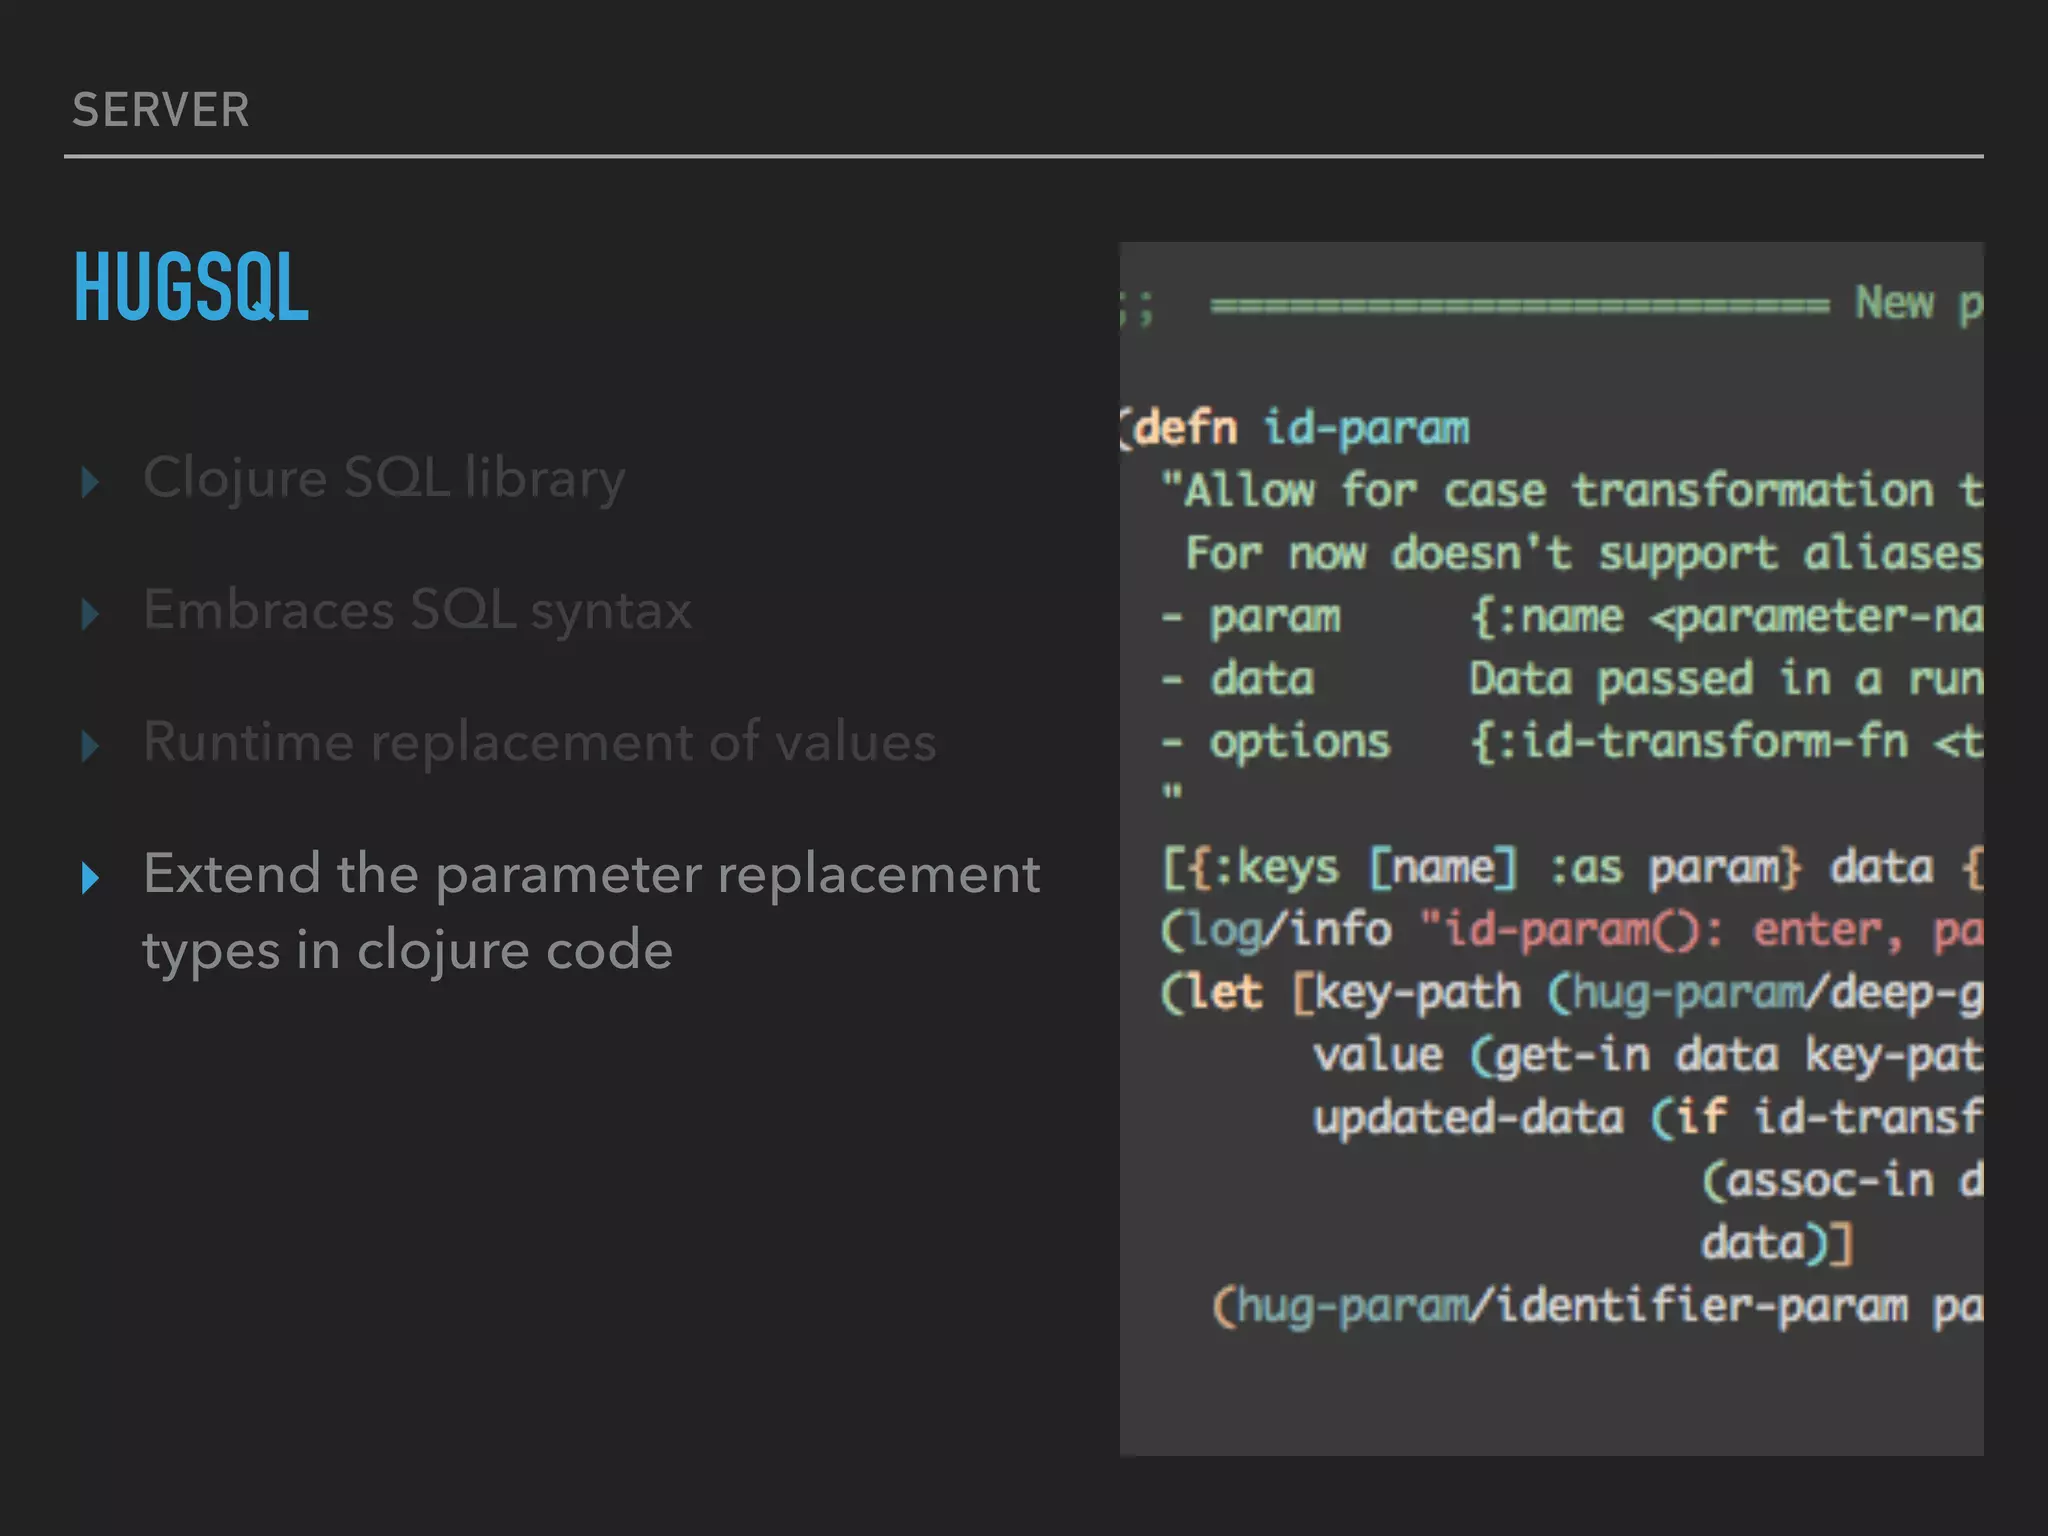Screen dimensions: 2048x1536
Task: Click the "For now doesn't support aliases" line
Action: pyautogui.click(x=1584, y=554)
